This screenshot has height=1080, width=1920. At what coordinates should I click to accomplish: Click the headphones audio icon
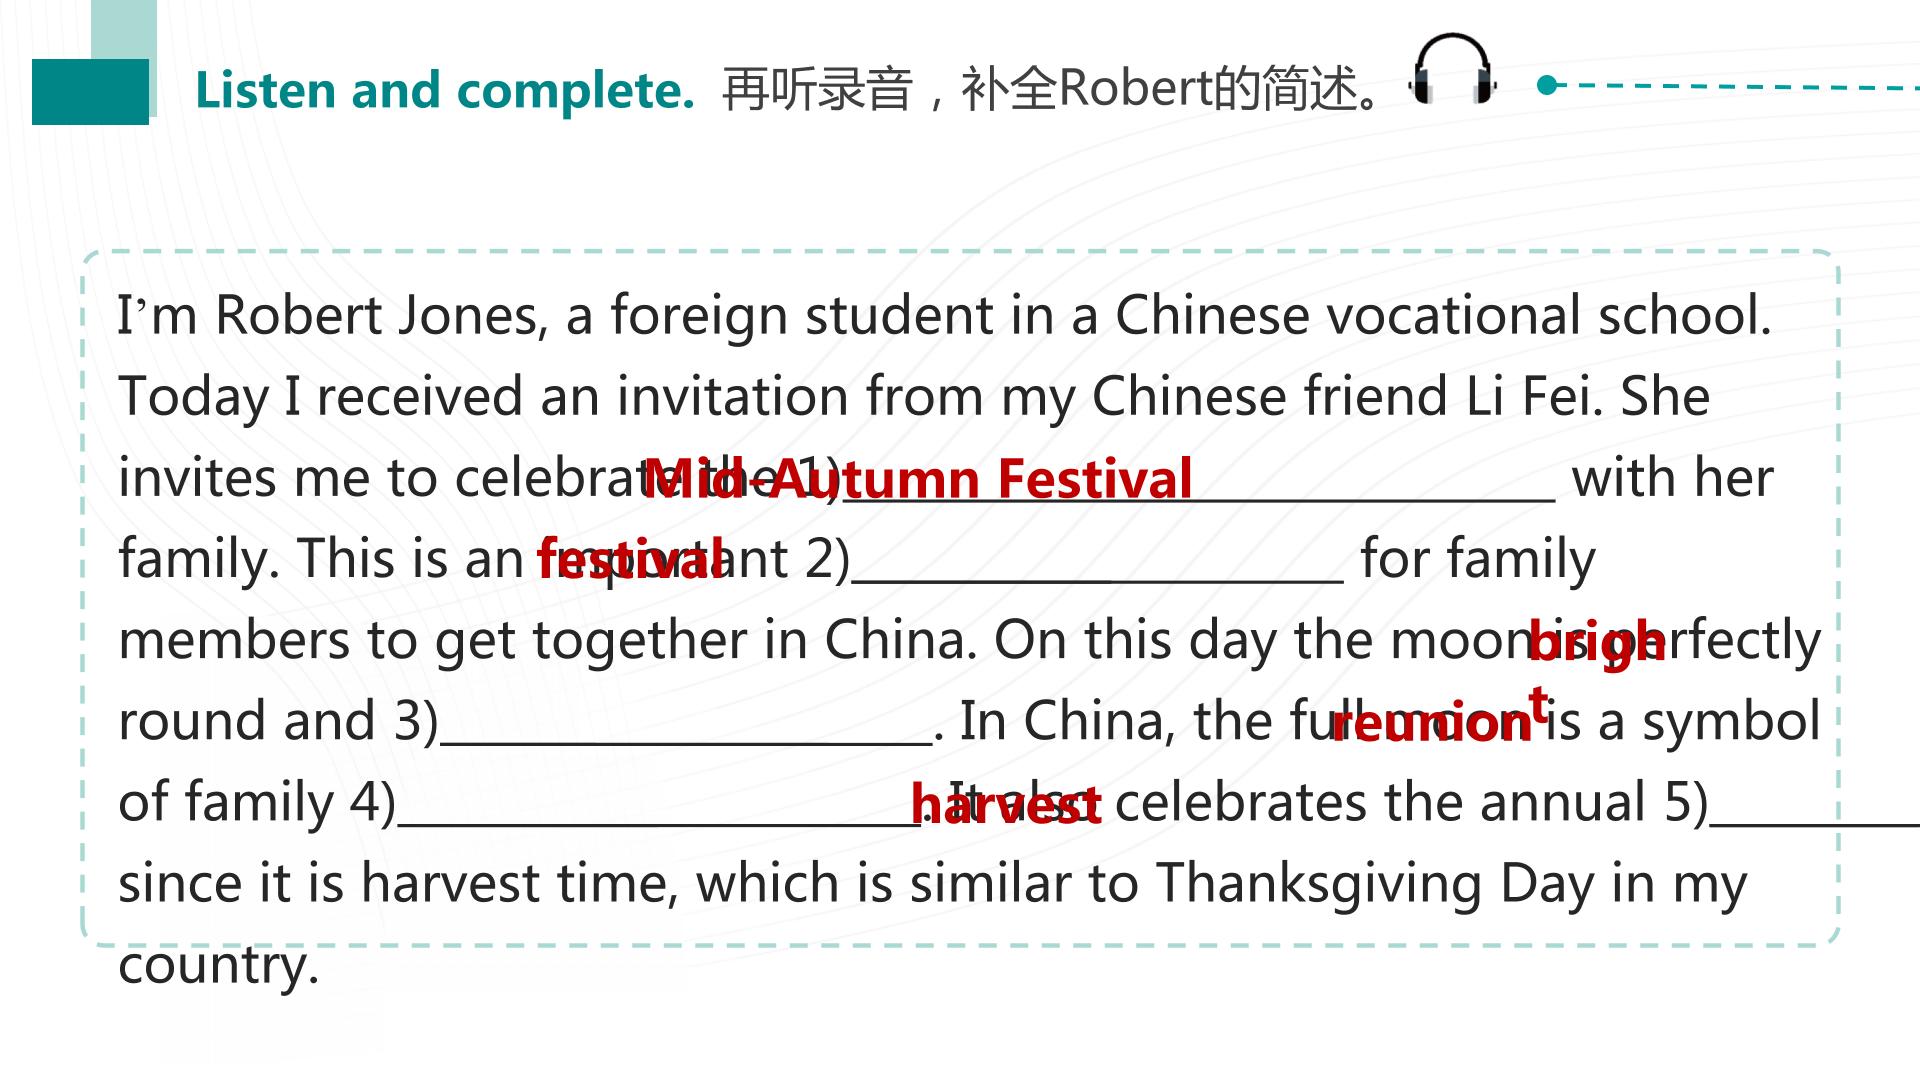[1453, 68]
